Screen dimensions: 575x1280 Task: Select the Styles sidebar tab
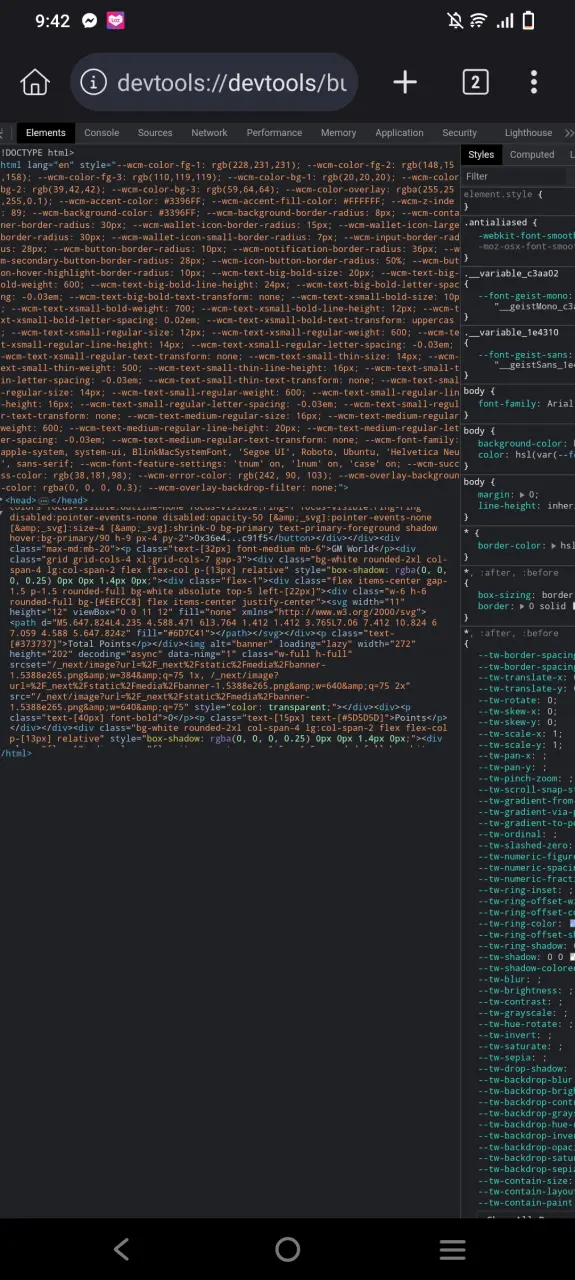(481, 155)
